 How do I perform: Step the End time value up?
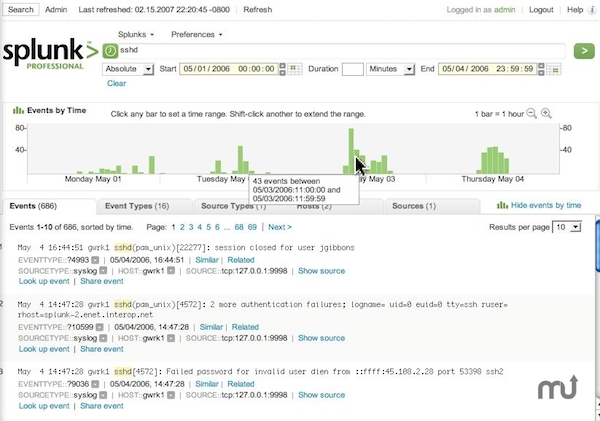coord(541,66)
